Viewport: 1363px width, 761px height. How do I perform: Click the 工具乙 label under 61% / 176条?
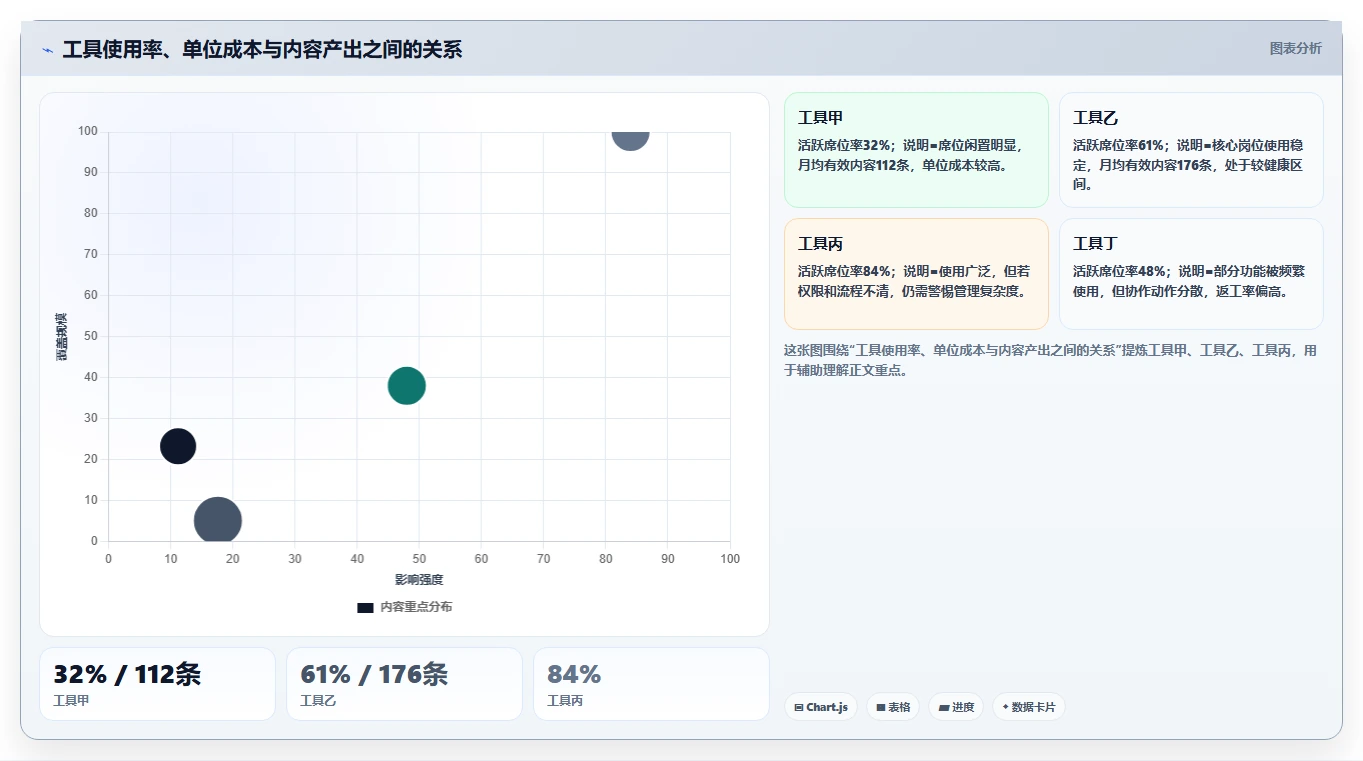click(318, 701)
